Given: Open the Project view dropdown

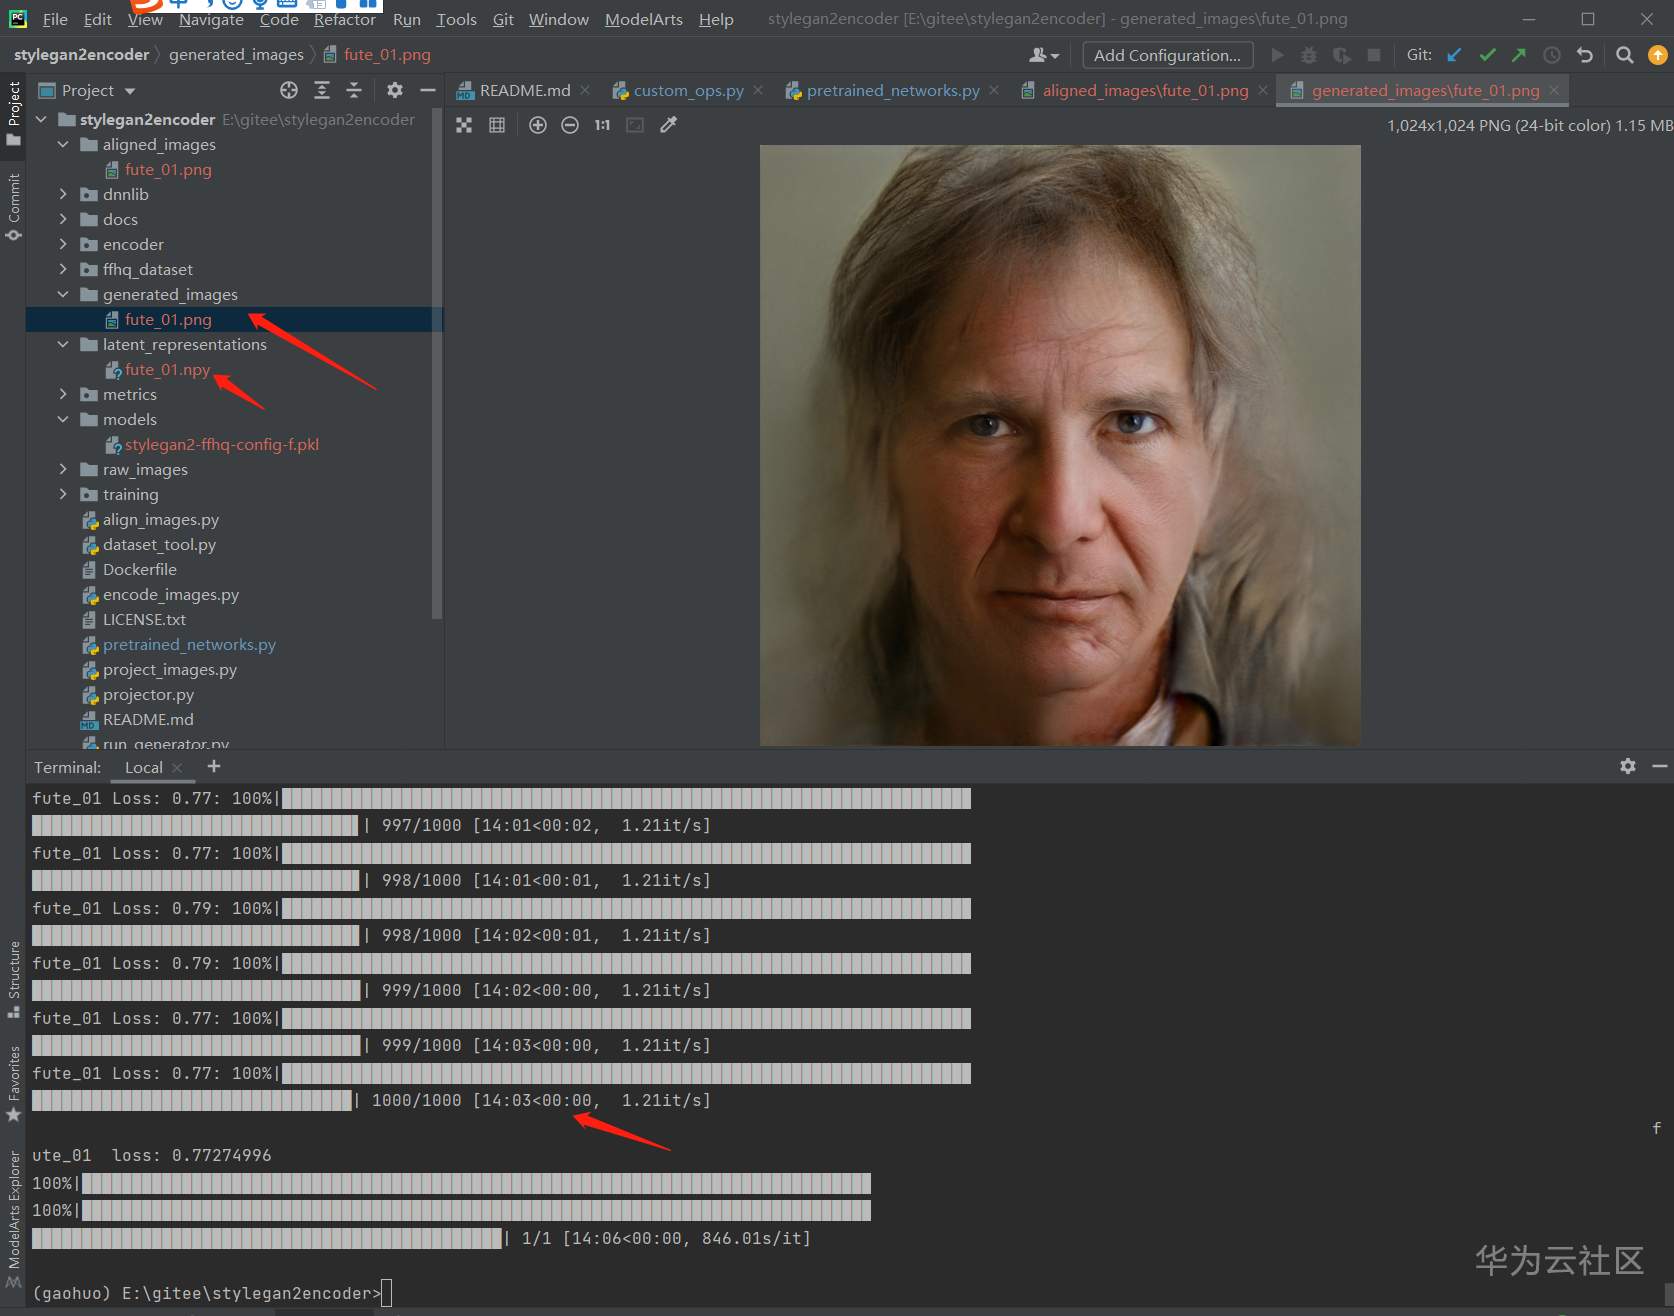Looking at the screenshot, I should (130, 91).
